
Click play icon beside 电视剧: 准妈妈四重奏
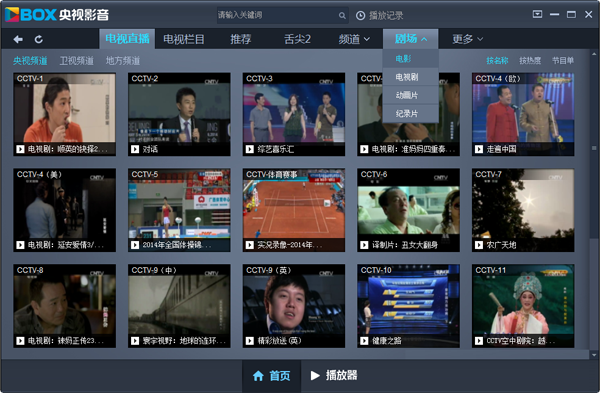click(x=364, y=149)
